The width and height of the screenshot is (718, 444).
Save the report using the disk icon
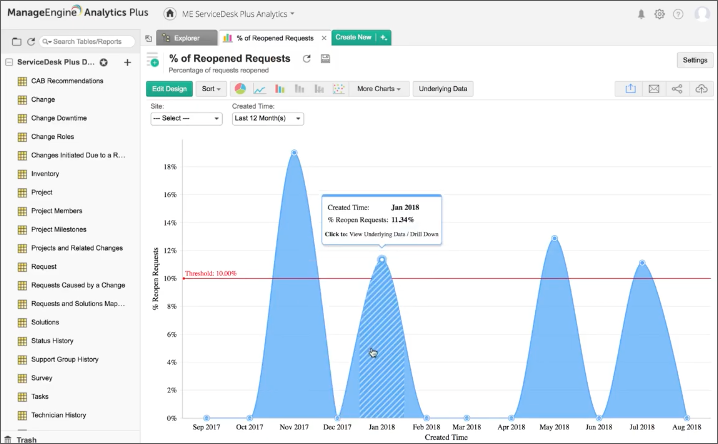325,59
